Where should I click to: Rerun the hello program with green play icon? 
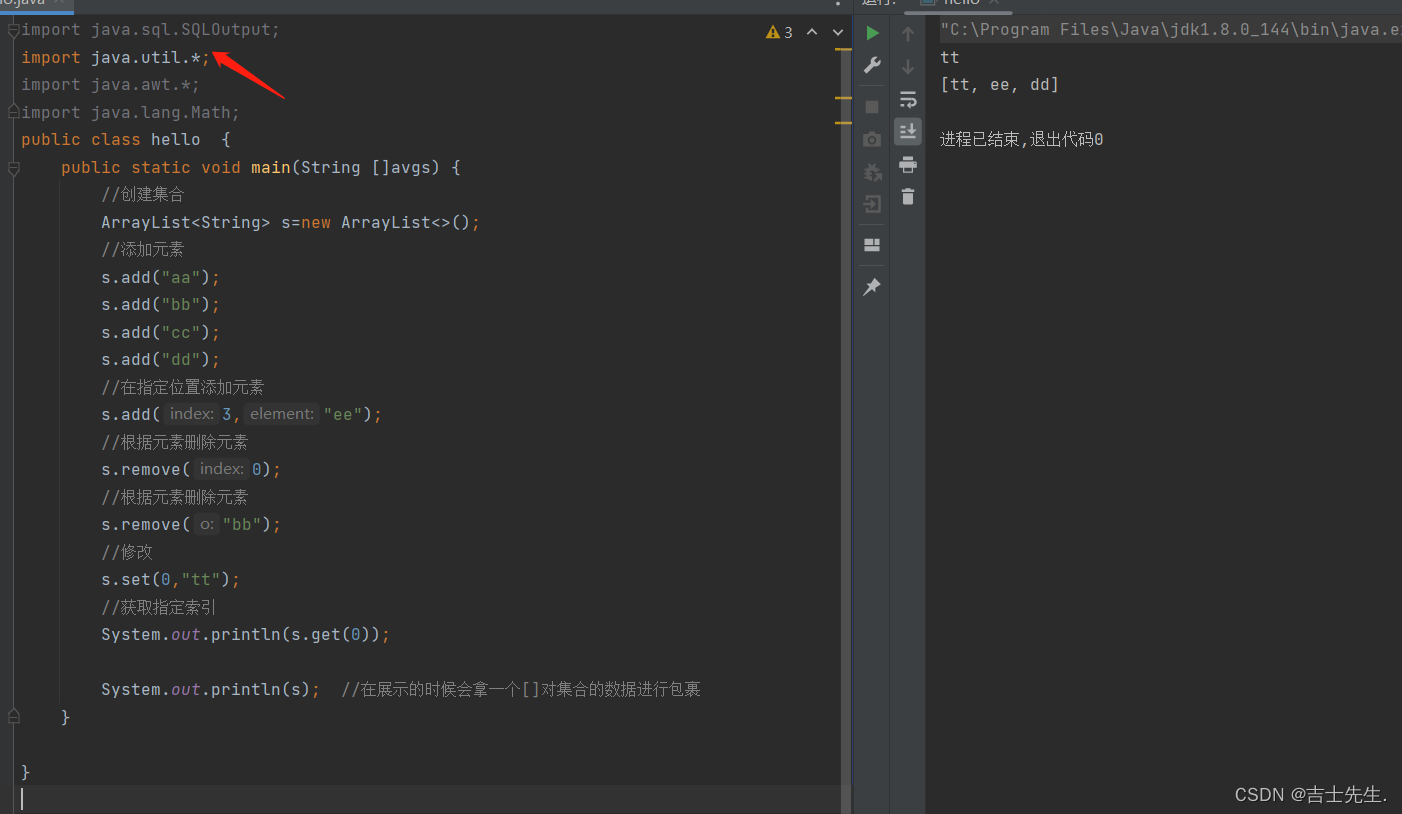(x=872, y=34)
